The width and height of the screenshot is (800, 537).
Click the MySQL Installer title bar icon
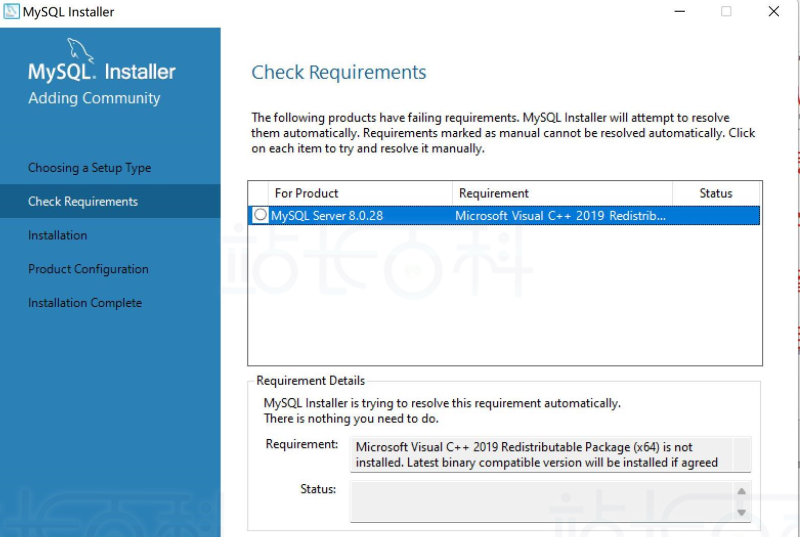coord(11,11)
